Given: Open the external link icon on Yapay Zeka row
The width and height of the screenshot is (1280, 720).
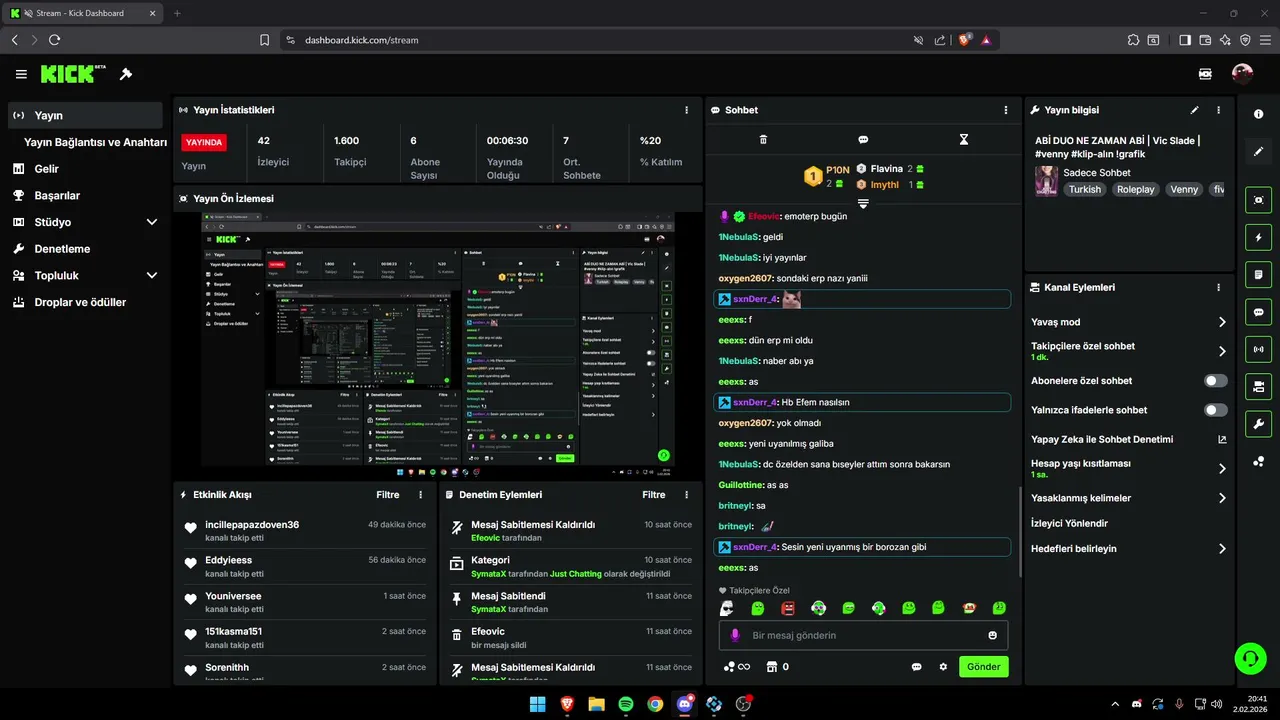Looking at the screenshot, I should (1222, 439).
